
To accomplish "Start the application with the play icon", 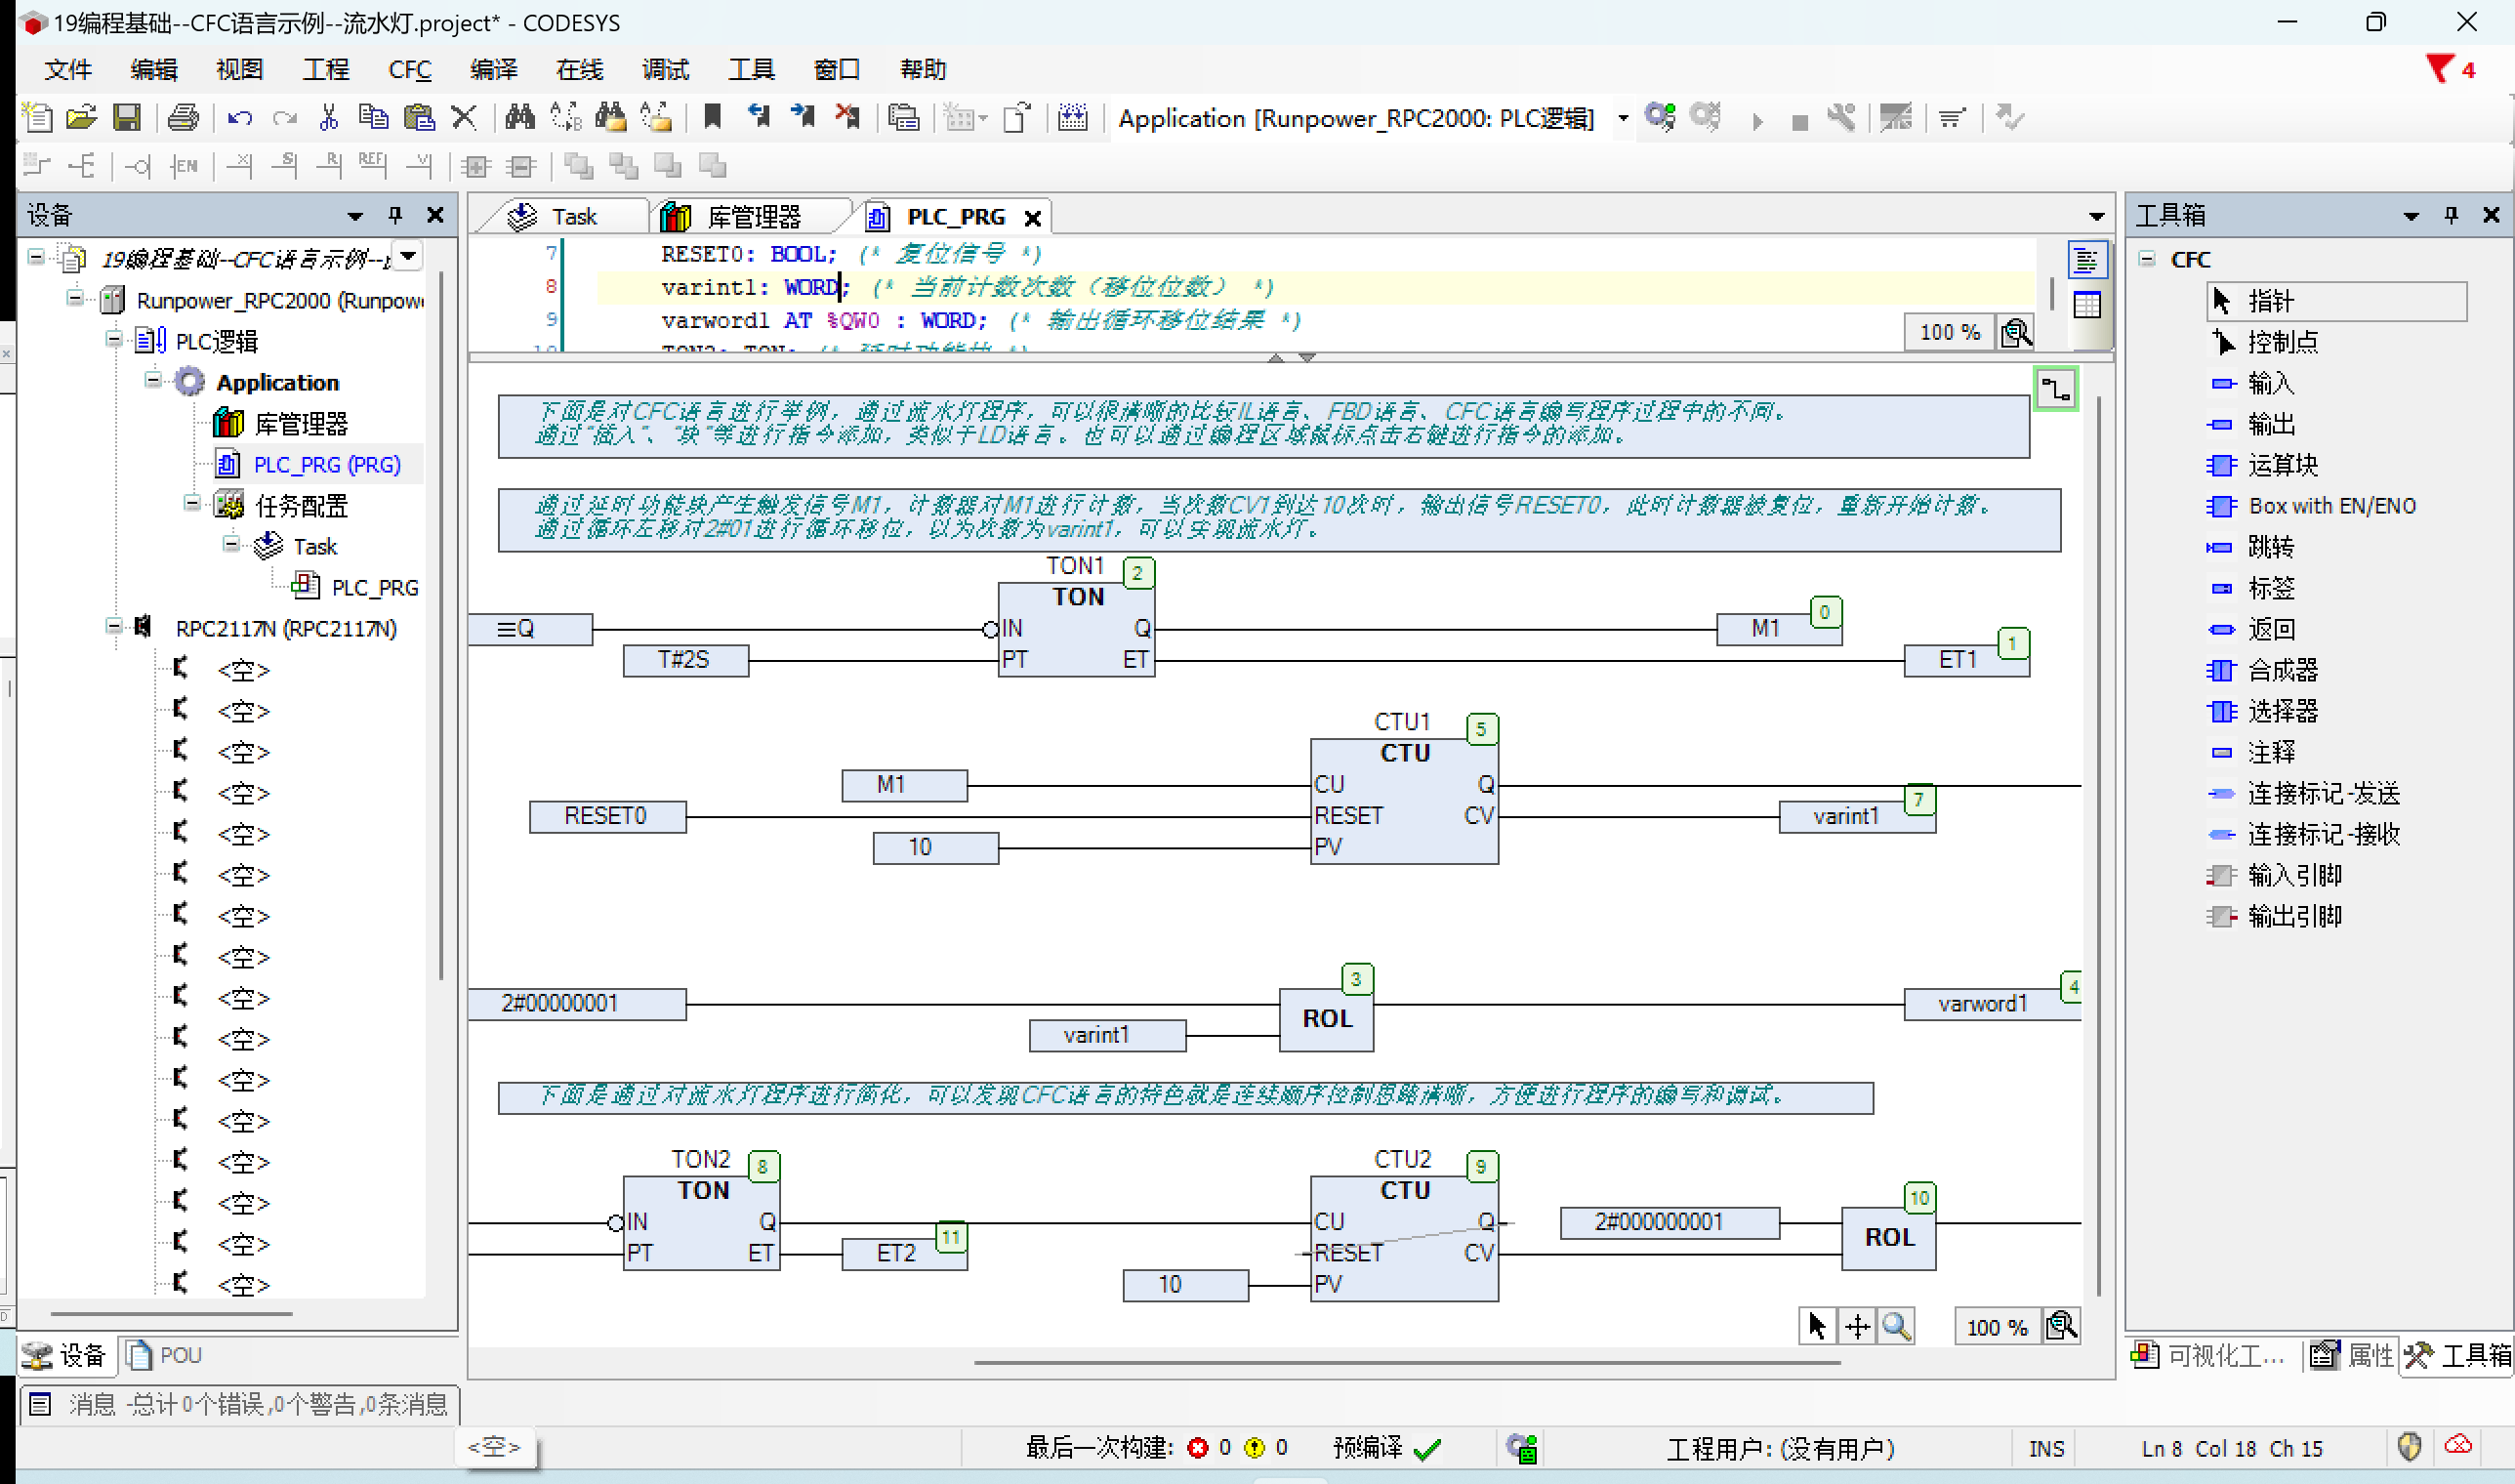I will click(1757, 121).
